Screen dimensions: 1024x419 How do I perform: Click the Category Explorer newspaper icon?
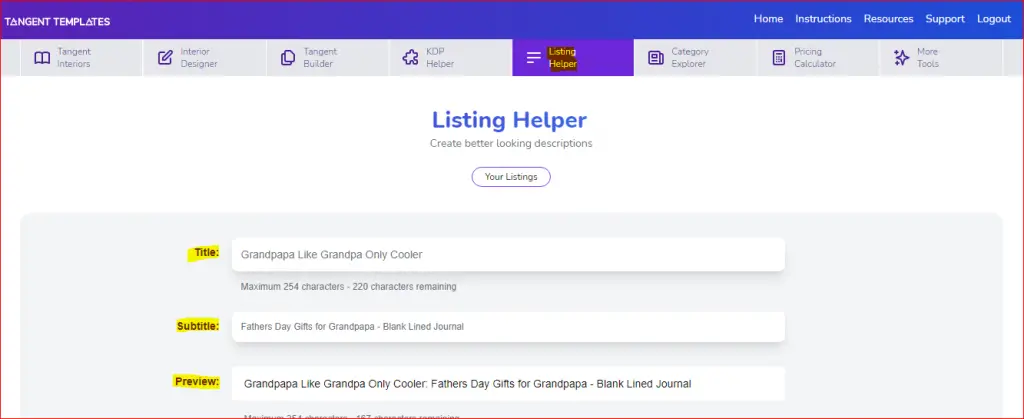pyautogui.click(x=656, y=57)
